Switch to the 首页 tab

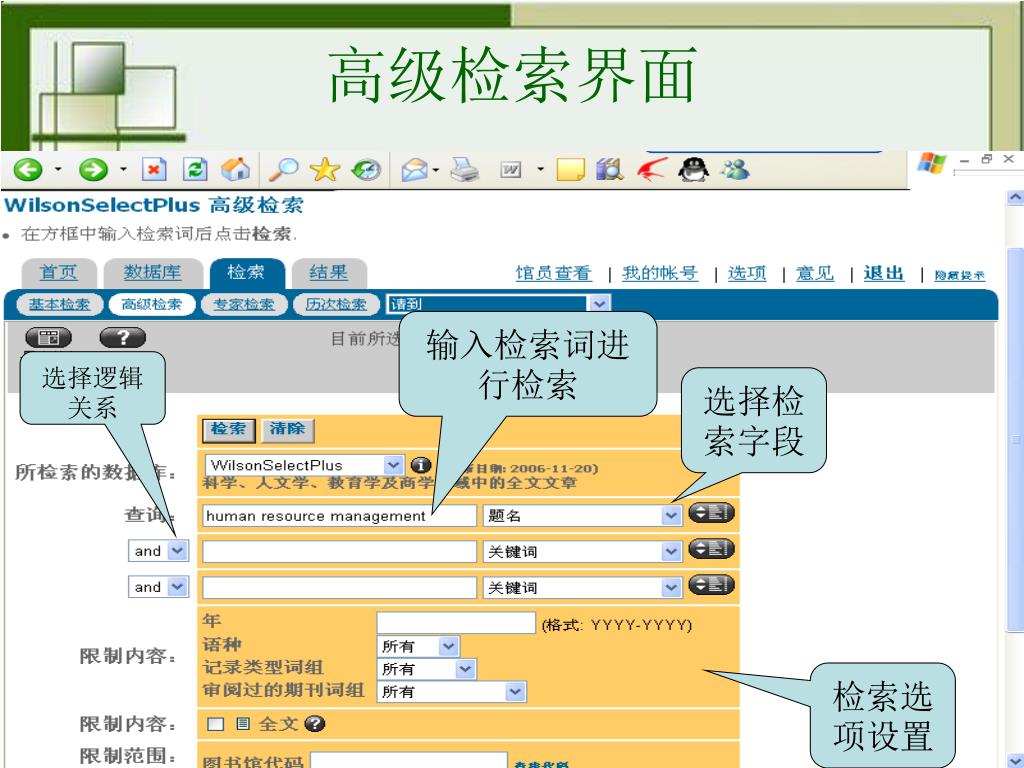tap(59, 273)
